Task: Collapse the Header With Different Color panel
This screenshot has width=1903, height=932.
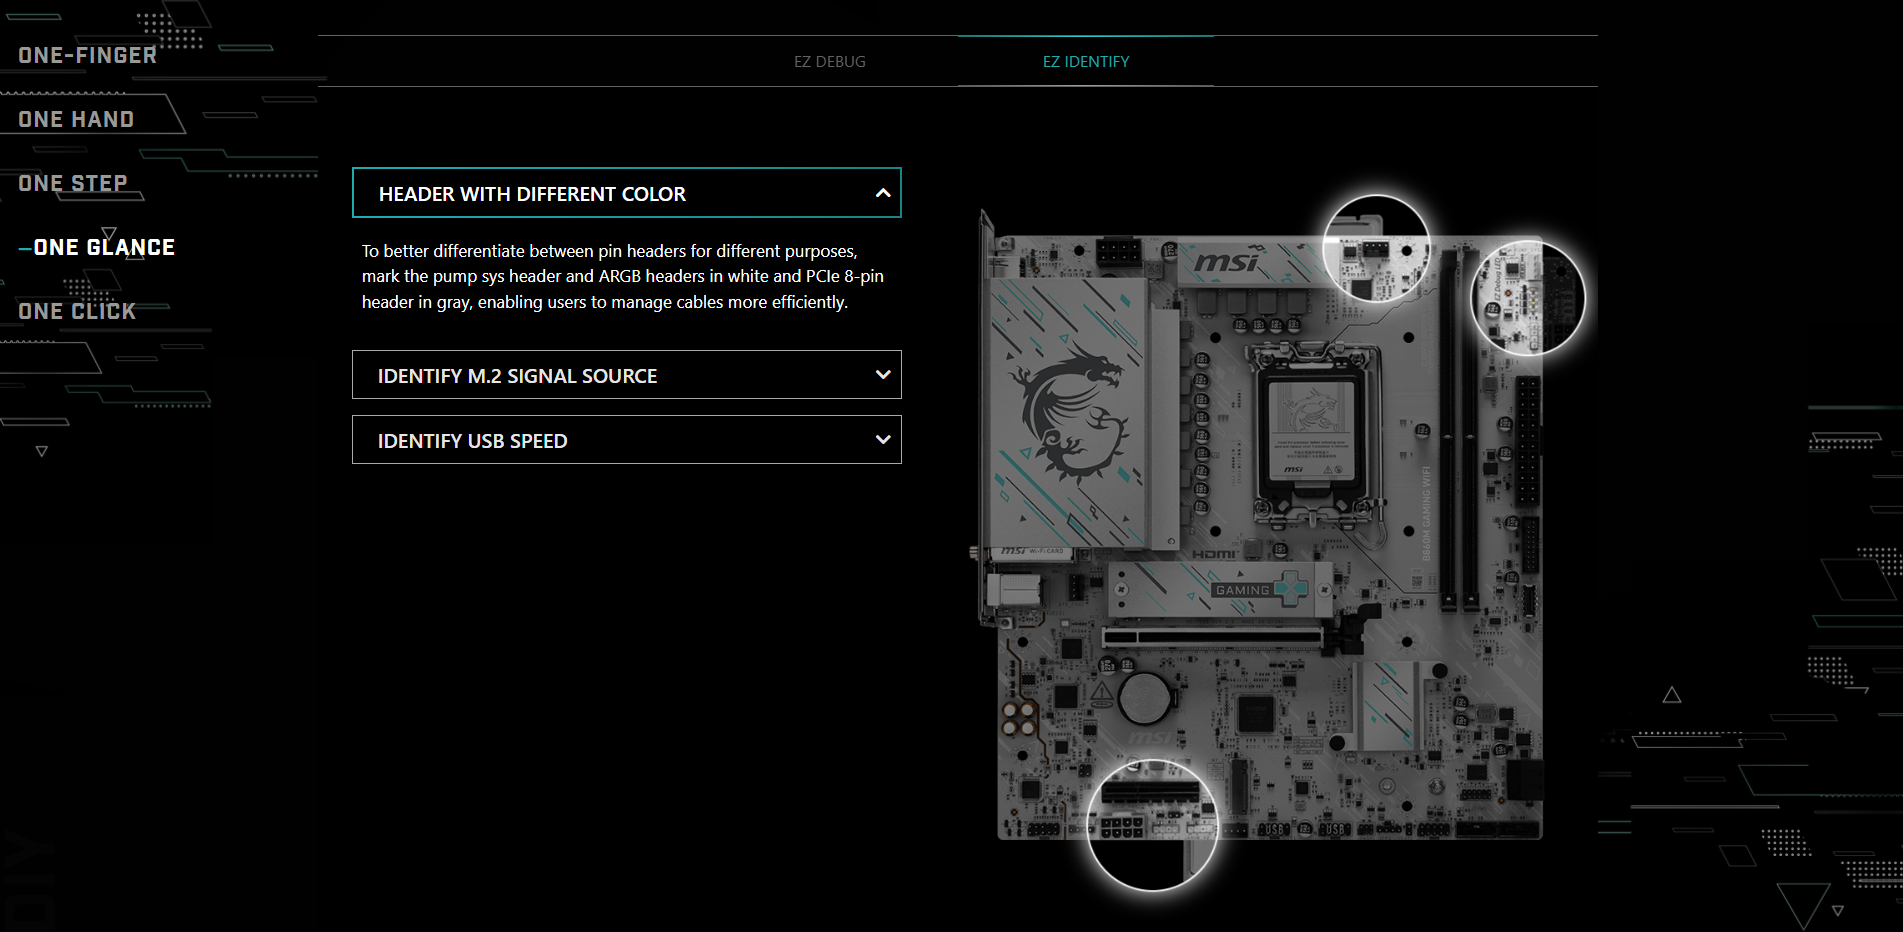Action: [627, 193]
